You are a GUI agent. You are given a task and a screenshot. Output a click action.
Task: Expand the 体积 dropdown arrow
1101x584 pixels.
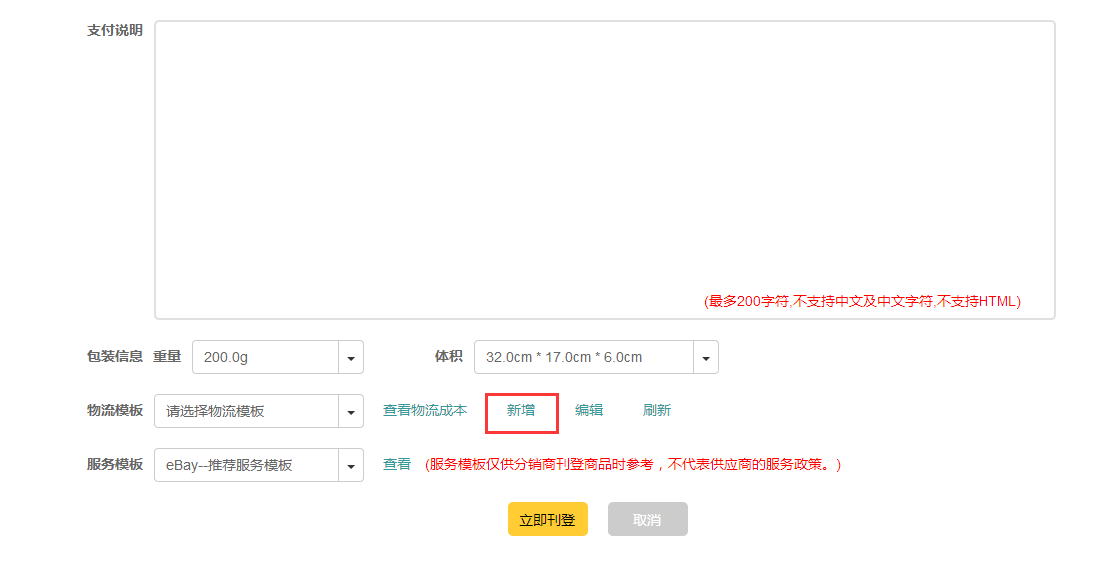[706, 357]
